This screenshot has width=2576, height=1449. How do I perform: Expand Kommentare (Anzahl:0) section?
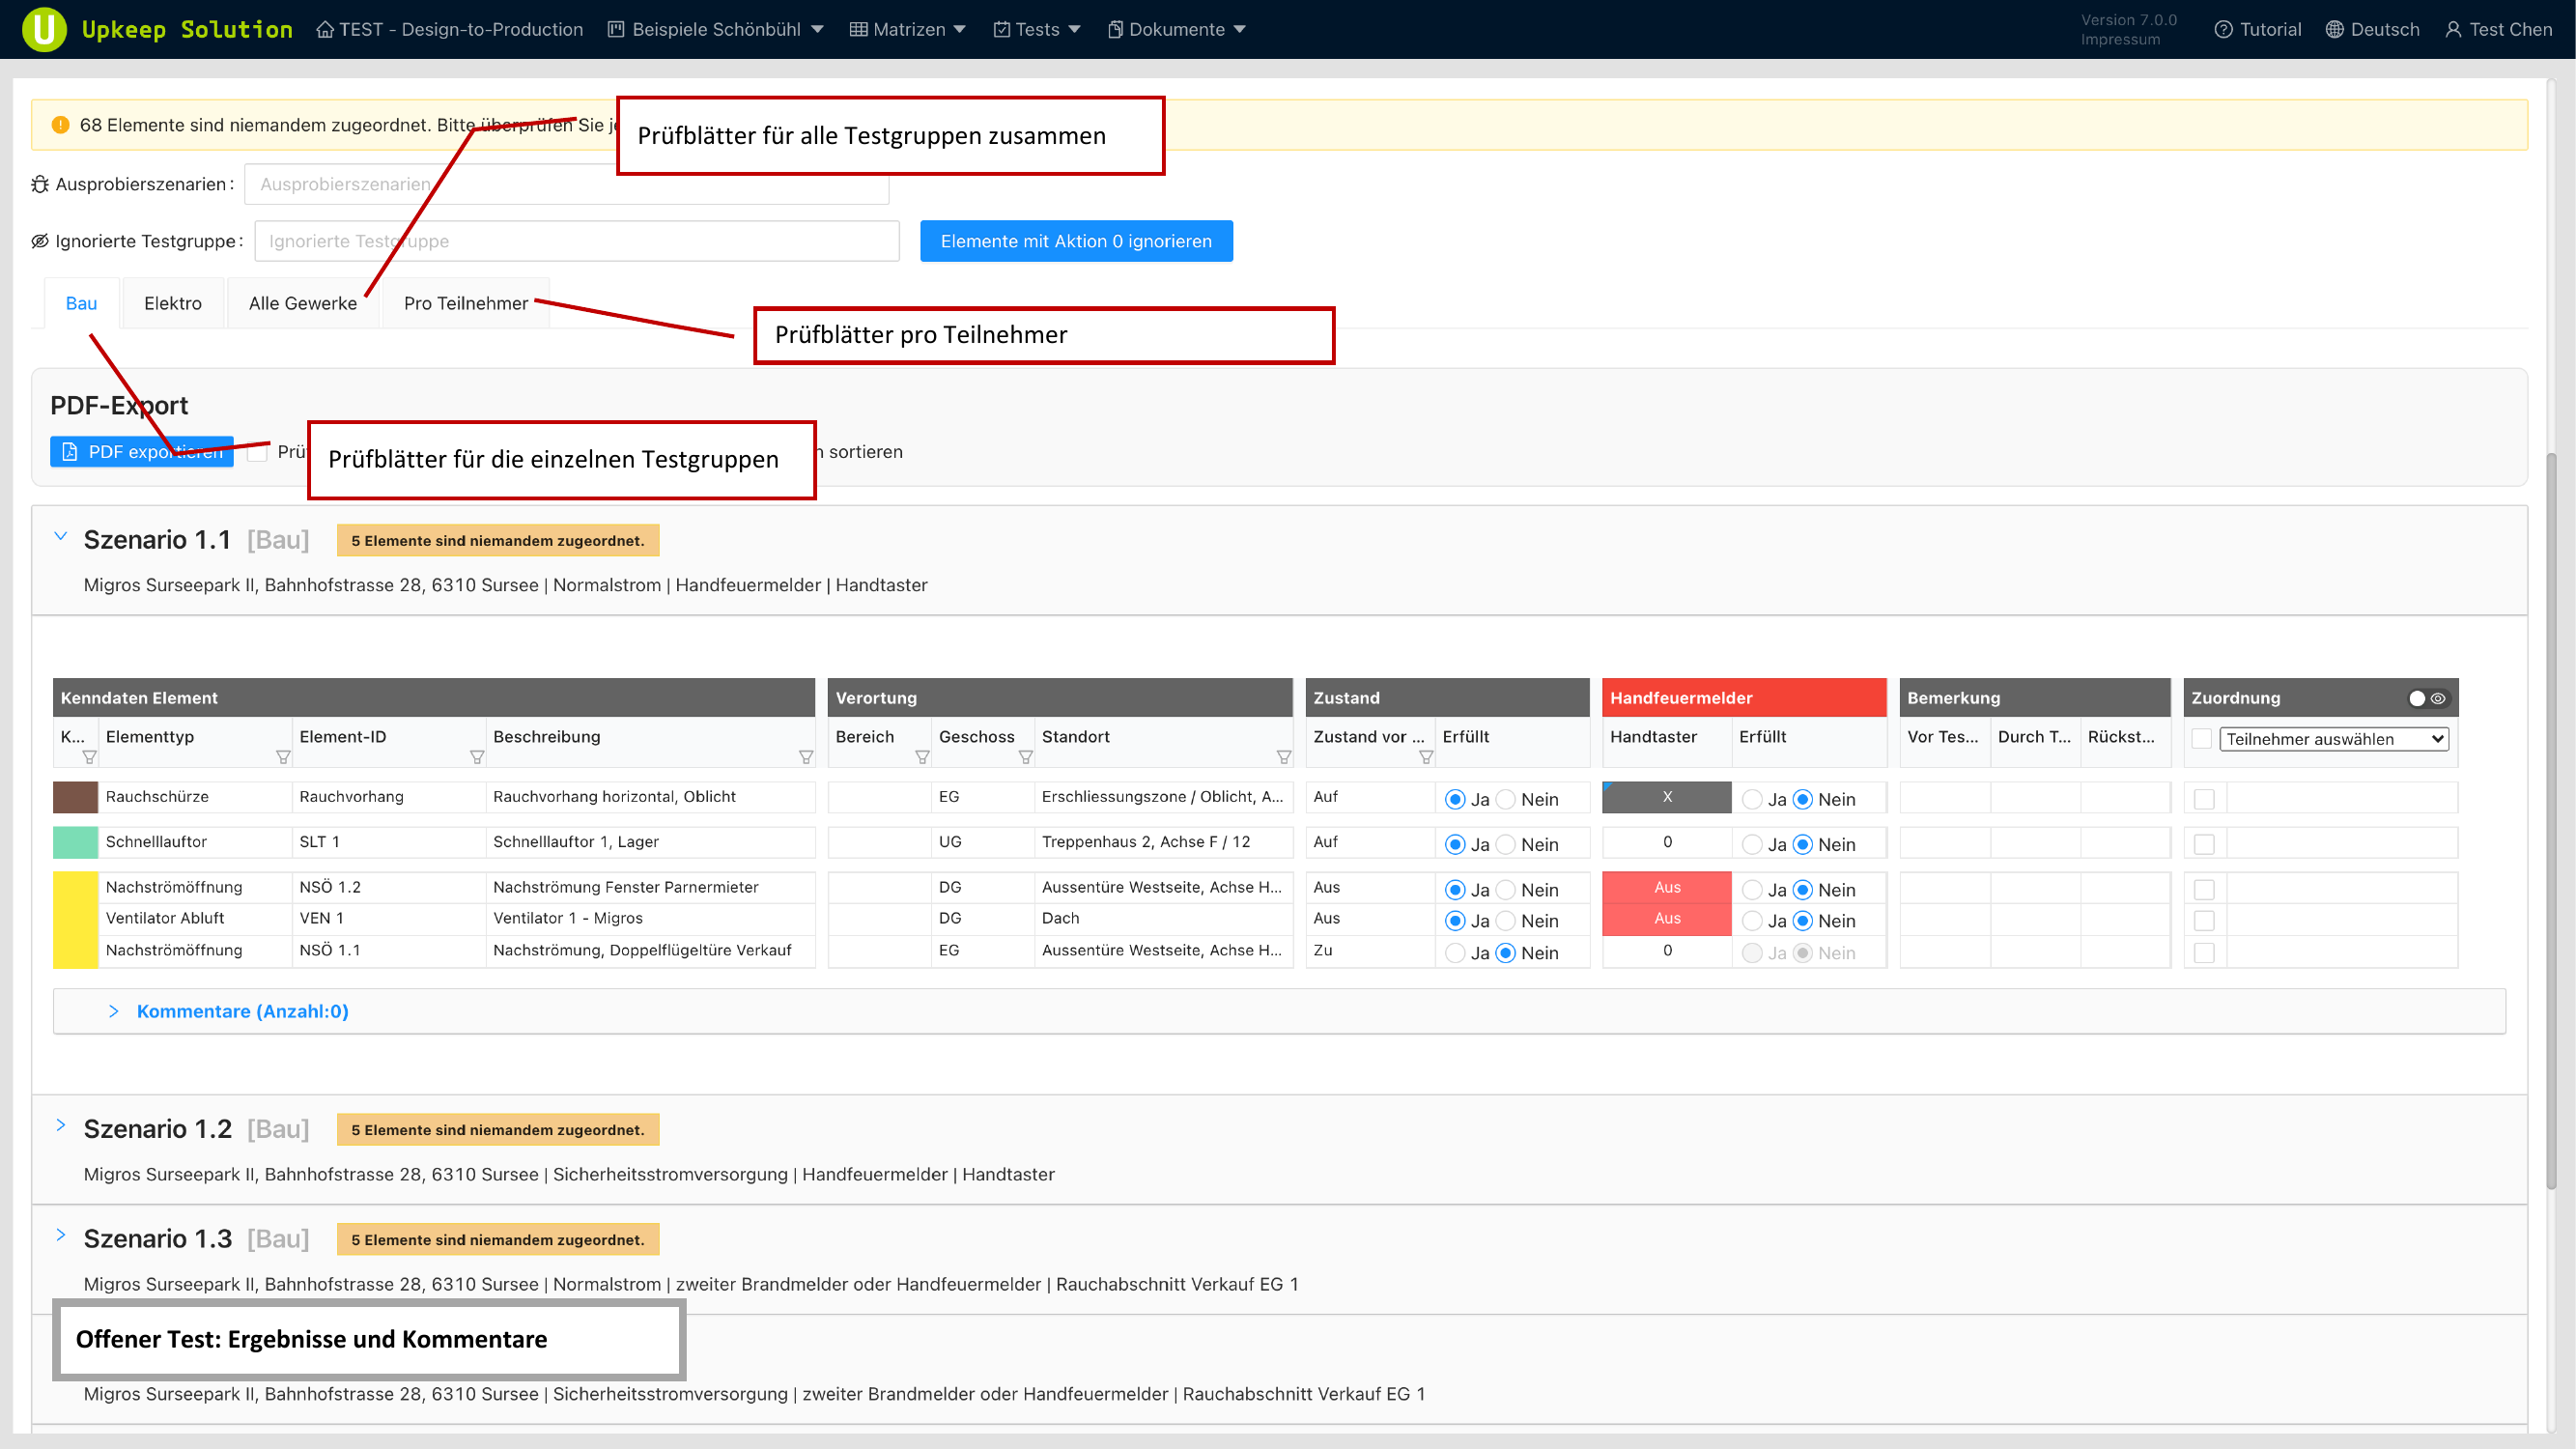click(x=242, y=1011)
